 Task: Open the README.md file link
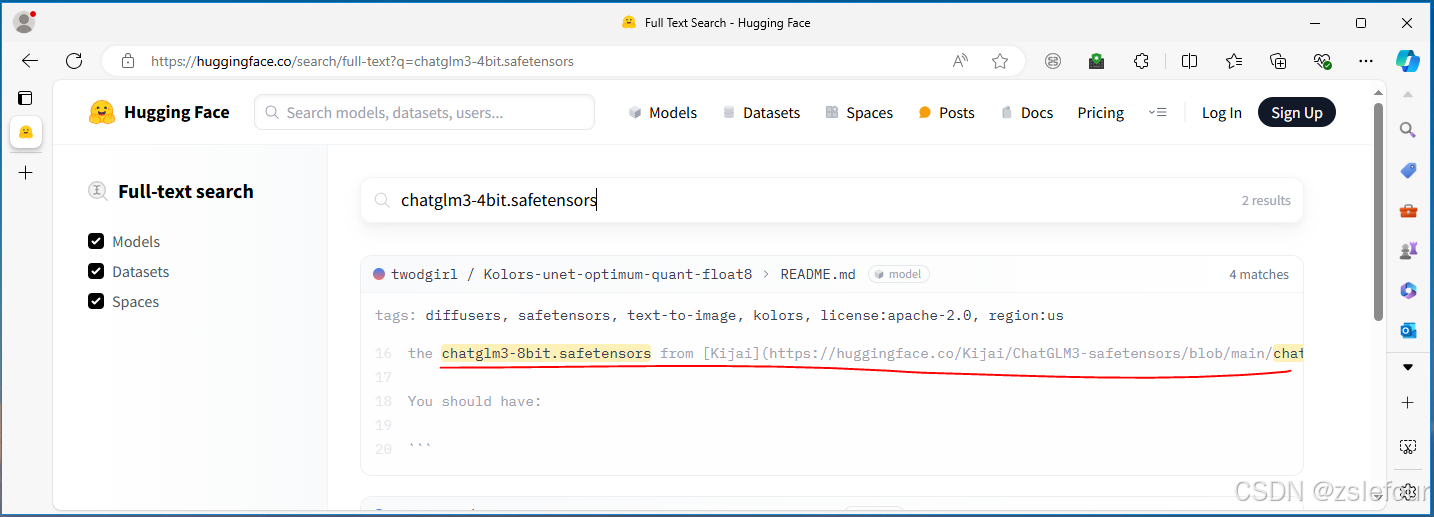[x=818, y=274]
